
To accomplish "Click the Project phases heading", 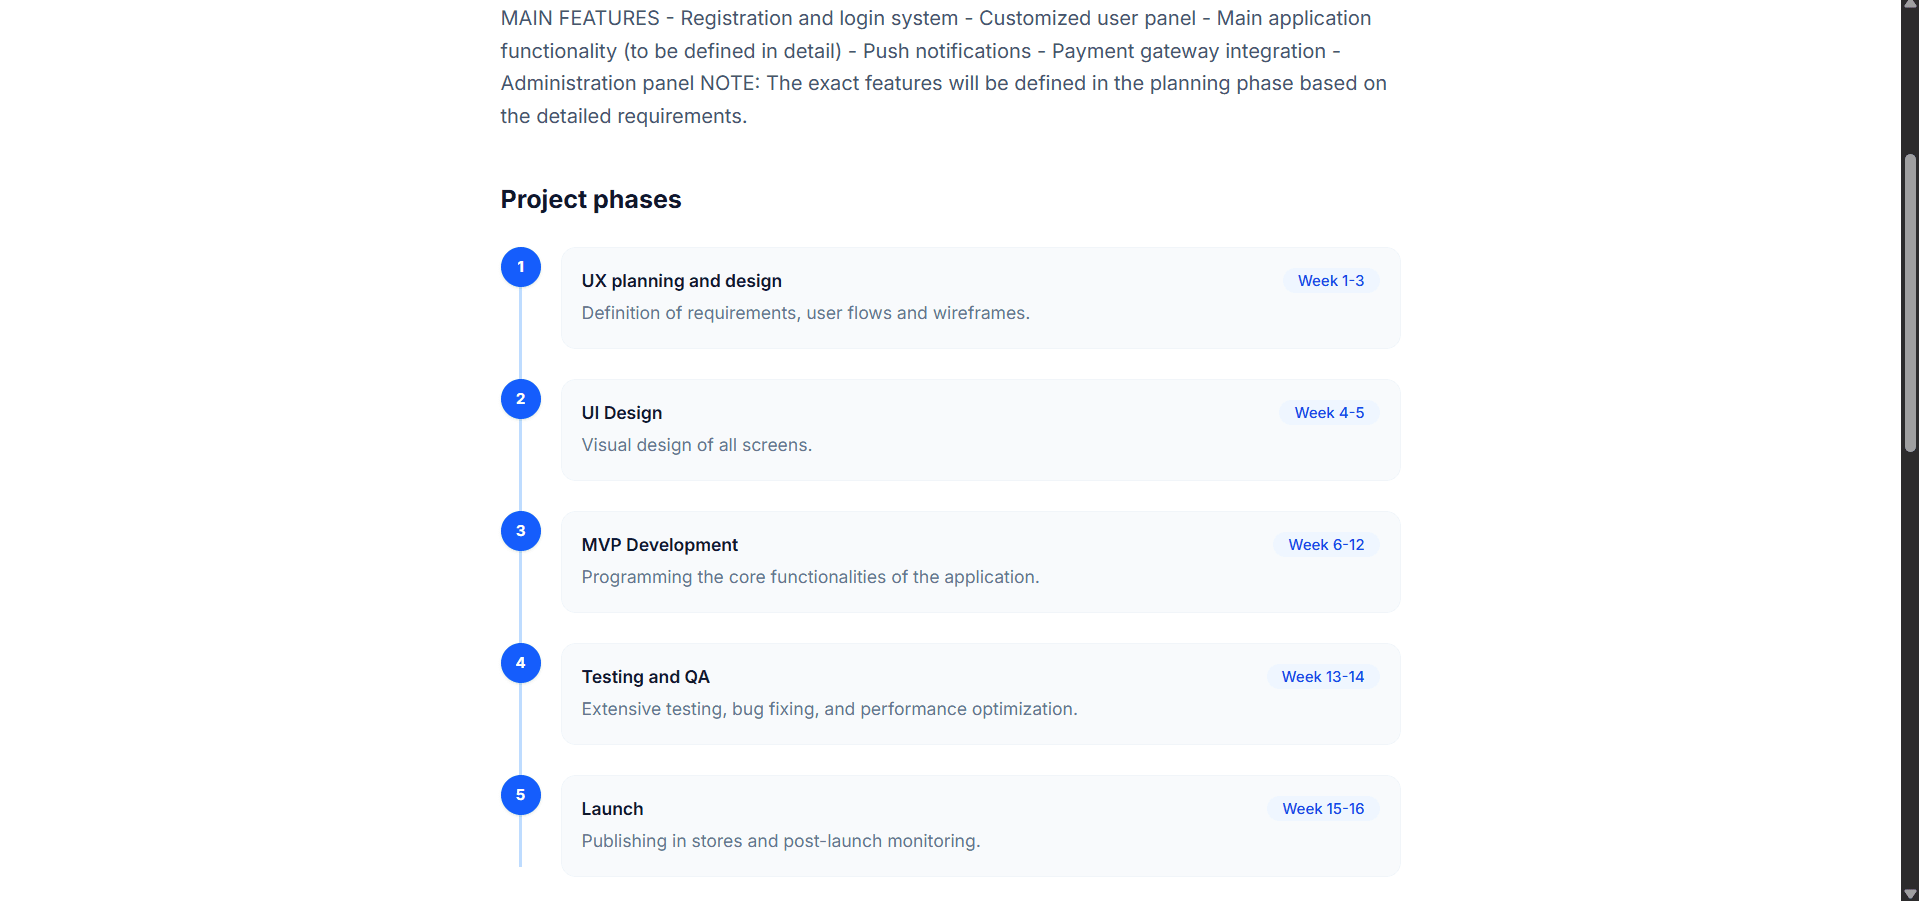I will click(590, 200).
